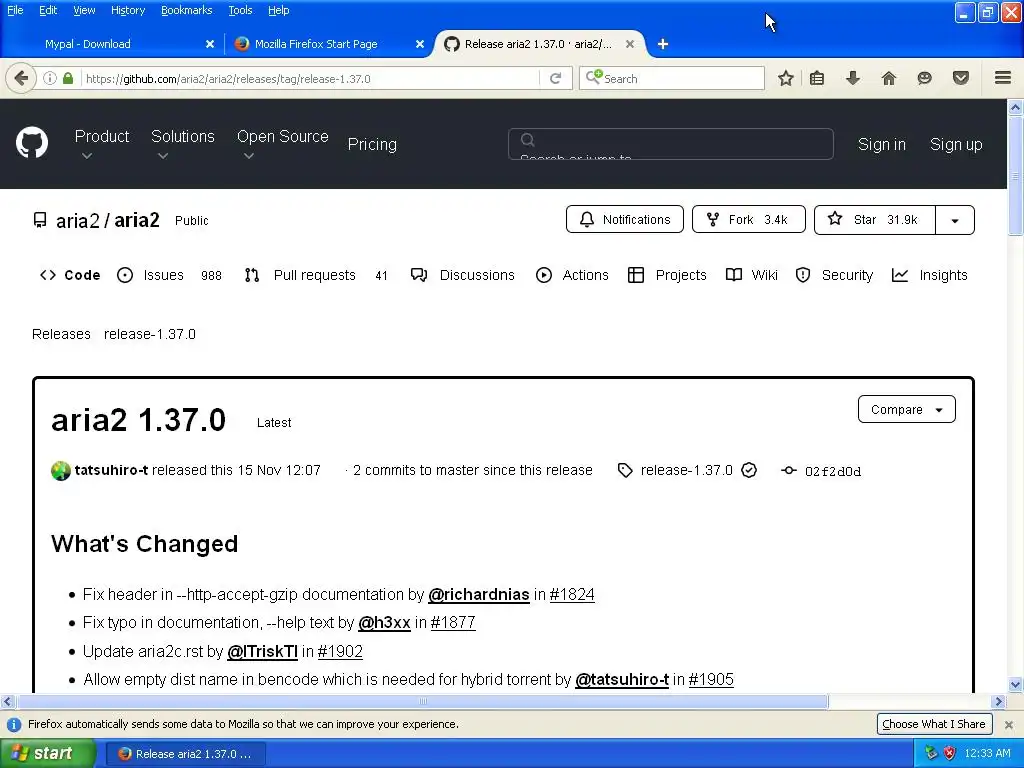Open pull request #1877 link

(453, 622)
